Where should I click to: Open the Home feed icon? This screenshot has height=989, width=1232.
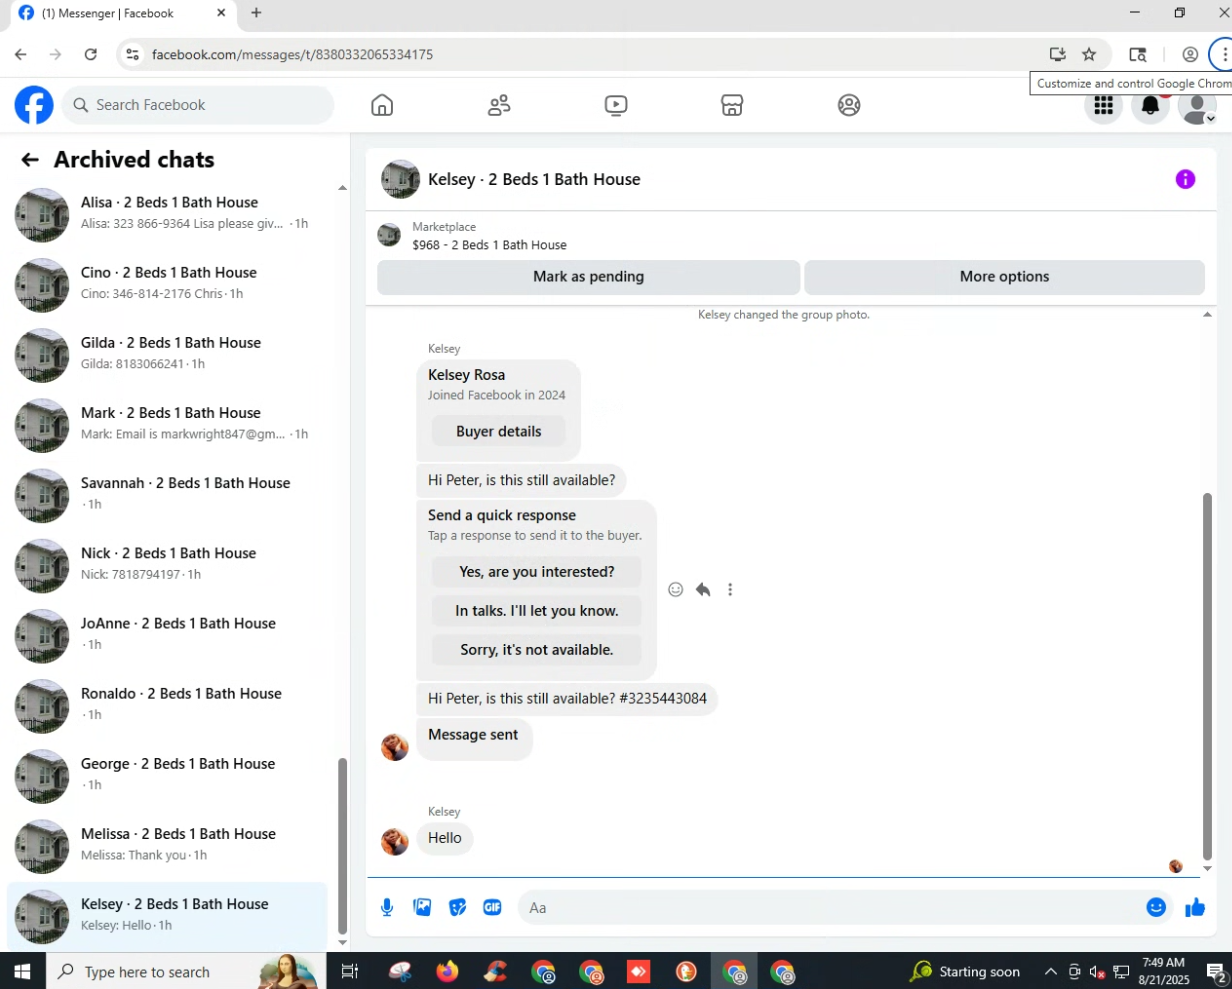382,105
